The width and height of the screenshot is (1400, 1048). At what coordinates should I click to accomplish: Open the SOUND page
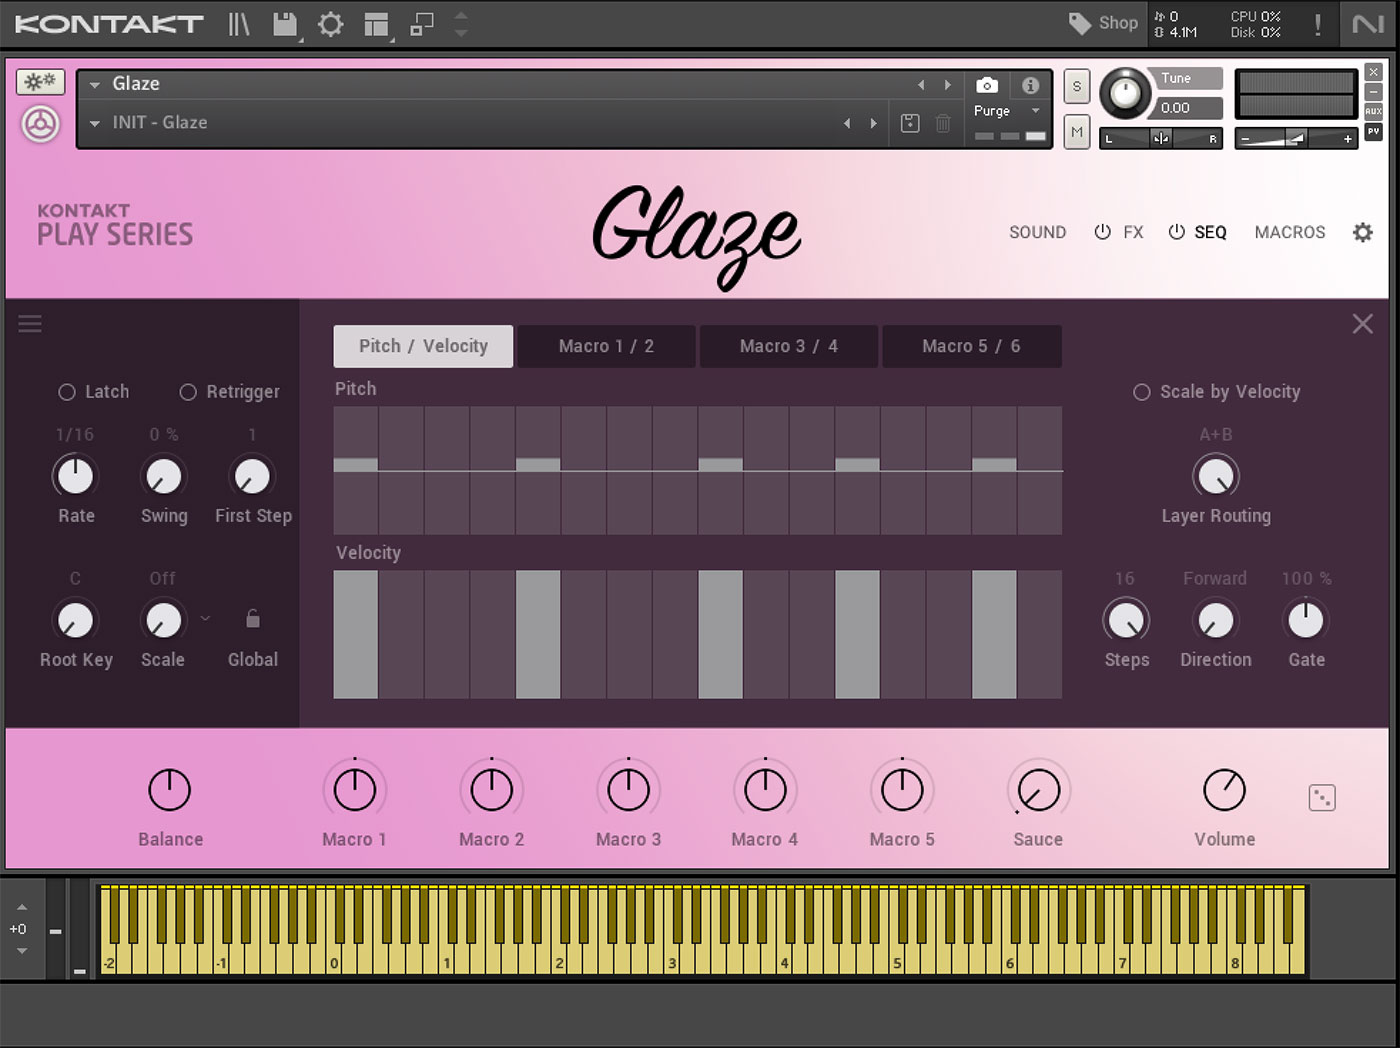(1037, 232)
